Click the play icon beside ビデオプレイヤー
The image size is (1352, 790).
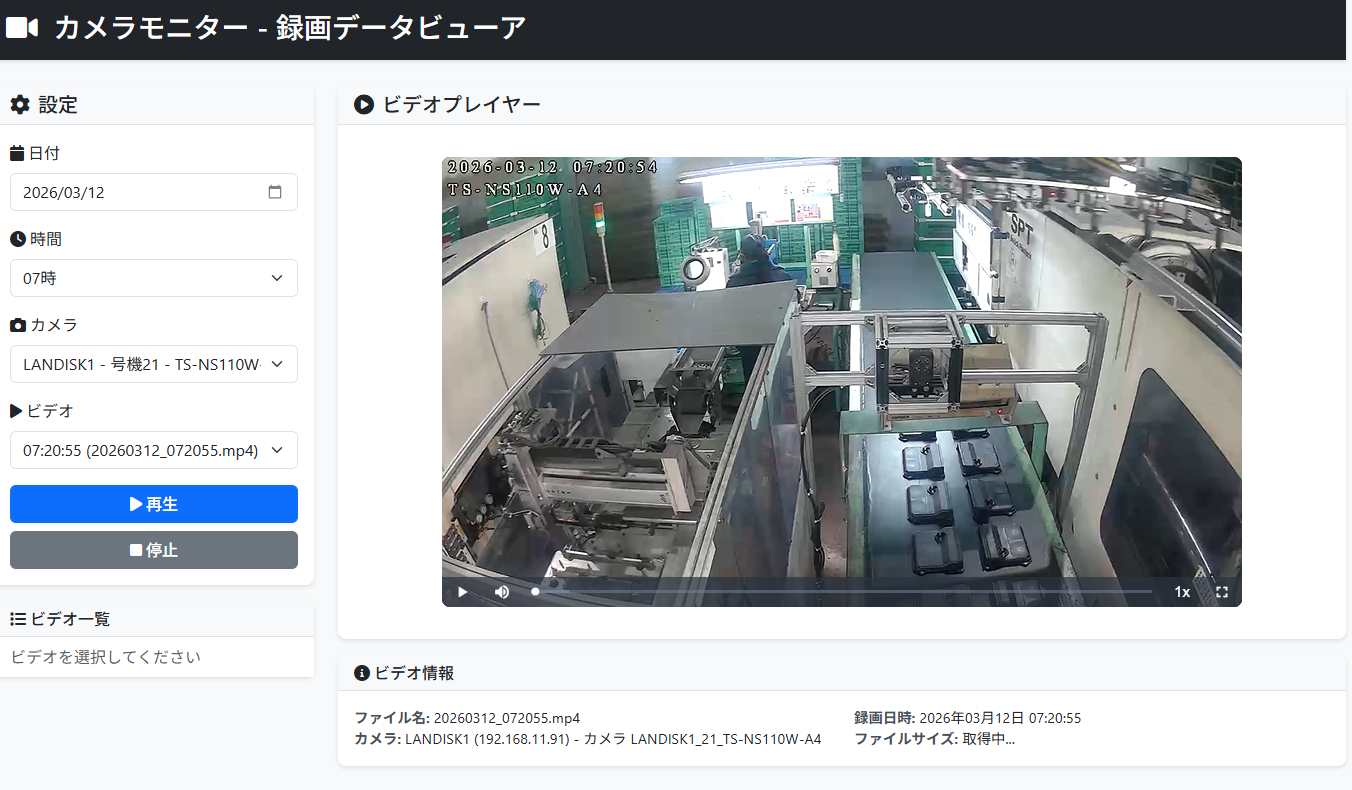[x=362, y=104]
